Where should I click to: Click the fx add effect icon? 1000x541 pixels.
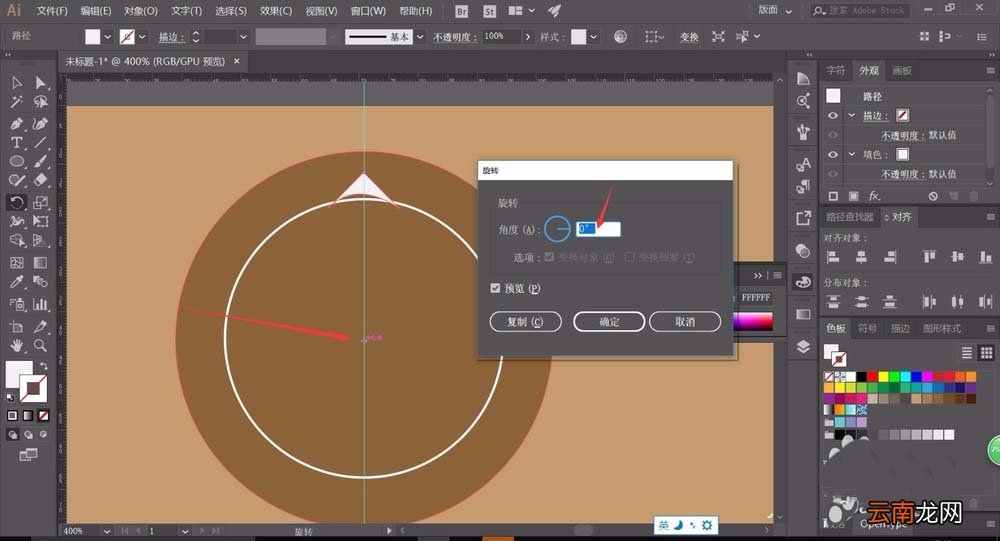pyautogui.click(x=874, y=196)
